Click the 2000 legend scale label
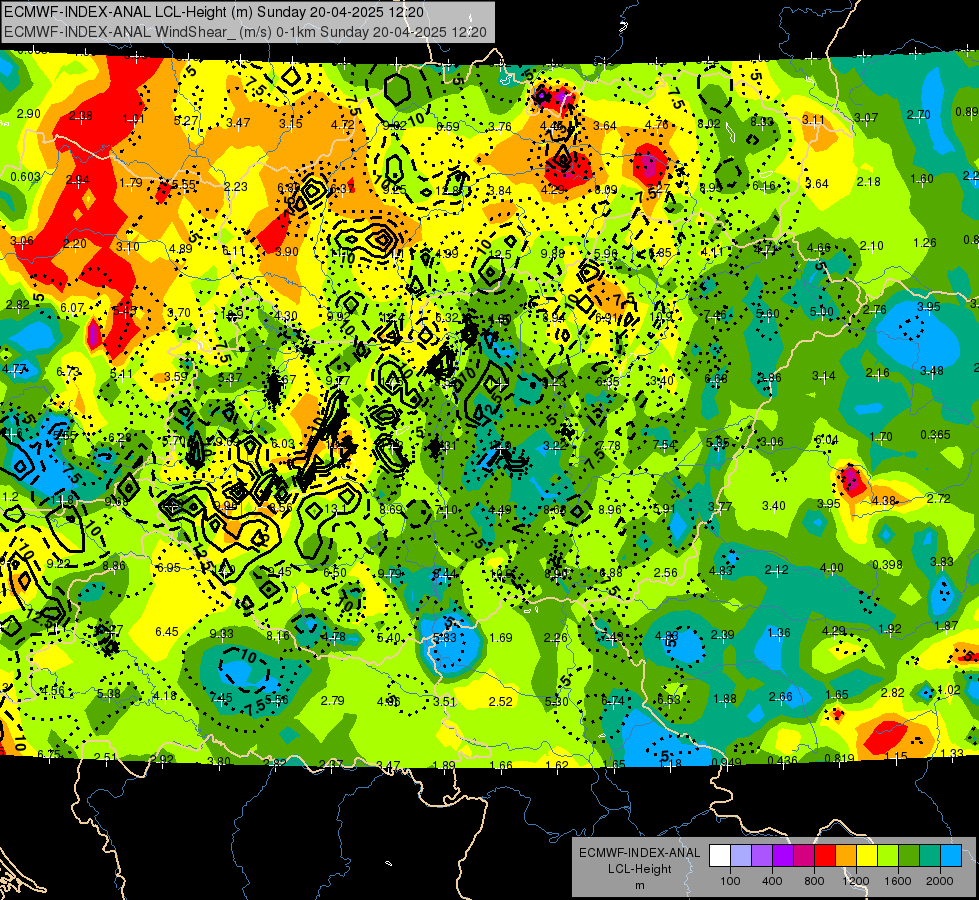The image size is (979, 900). pyautogui.click(x=940, y=881)
